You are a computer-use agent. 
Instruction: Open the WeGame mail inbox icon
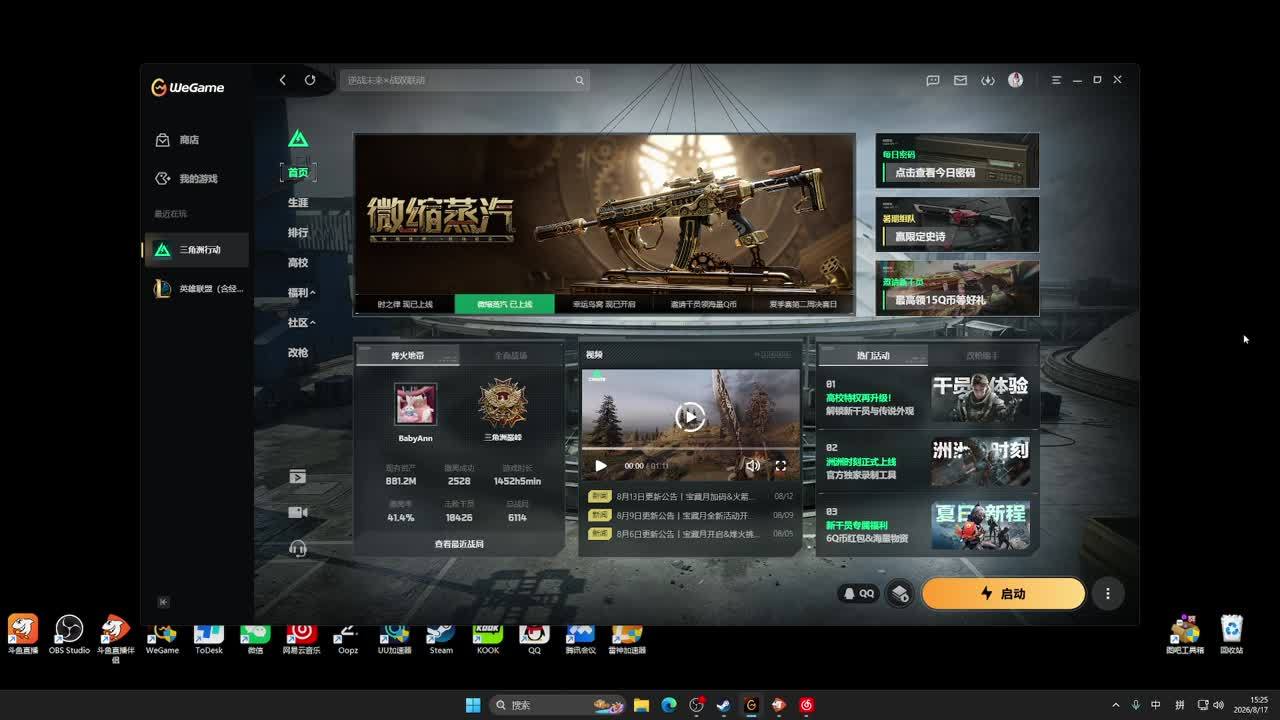tap(960, 80)
